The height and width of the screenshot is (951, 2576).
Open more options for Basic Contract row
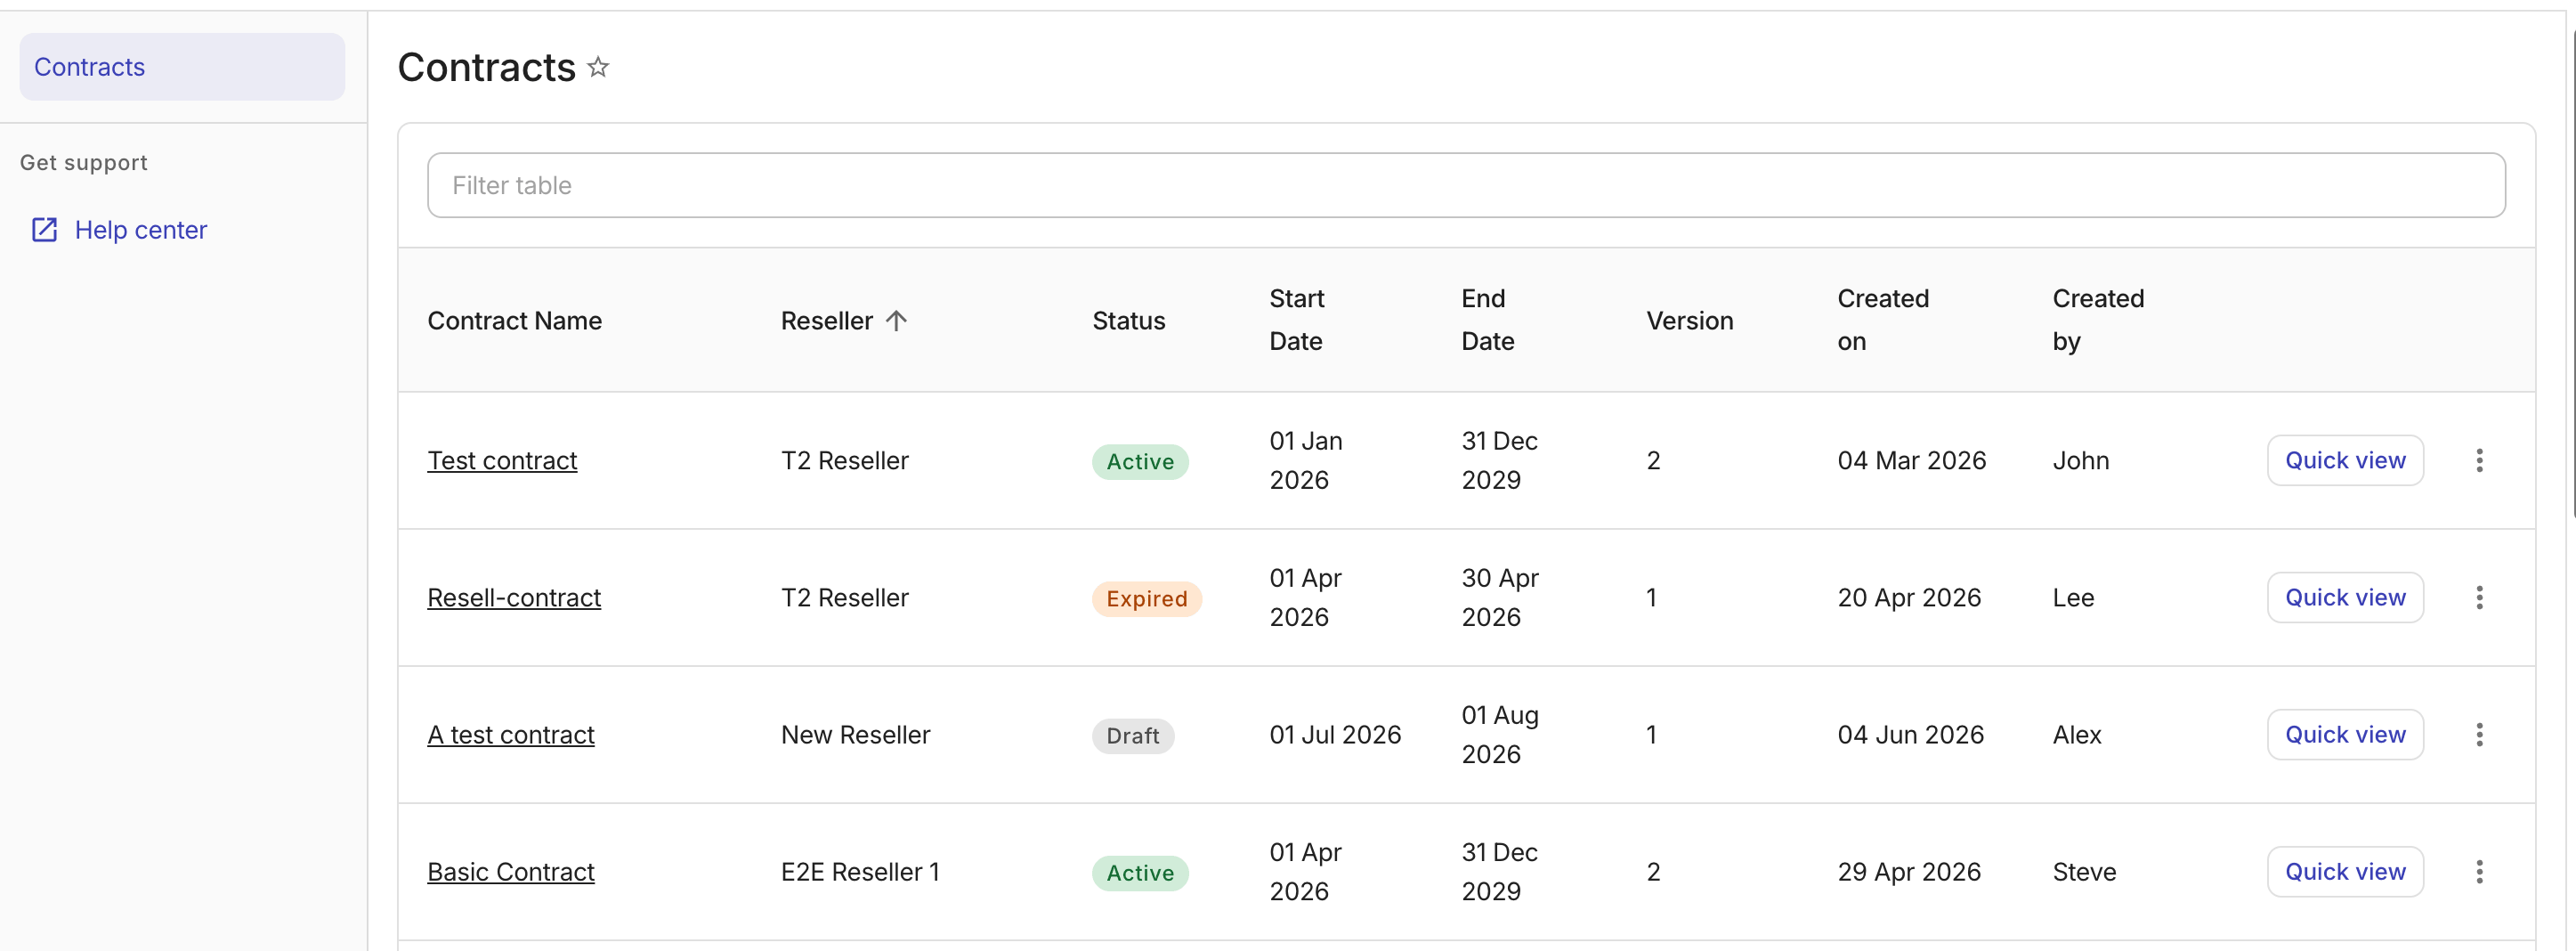[2479, 871]
